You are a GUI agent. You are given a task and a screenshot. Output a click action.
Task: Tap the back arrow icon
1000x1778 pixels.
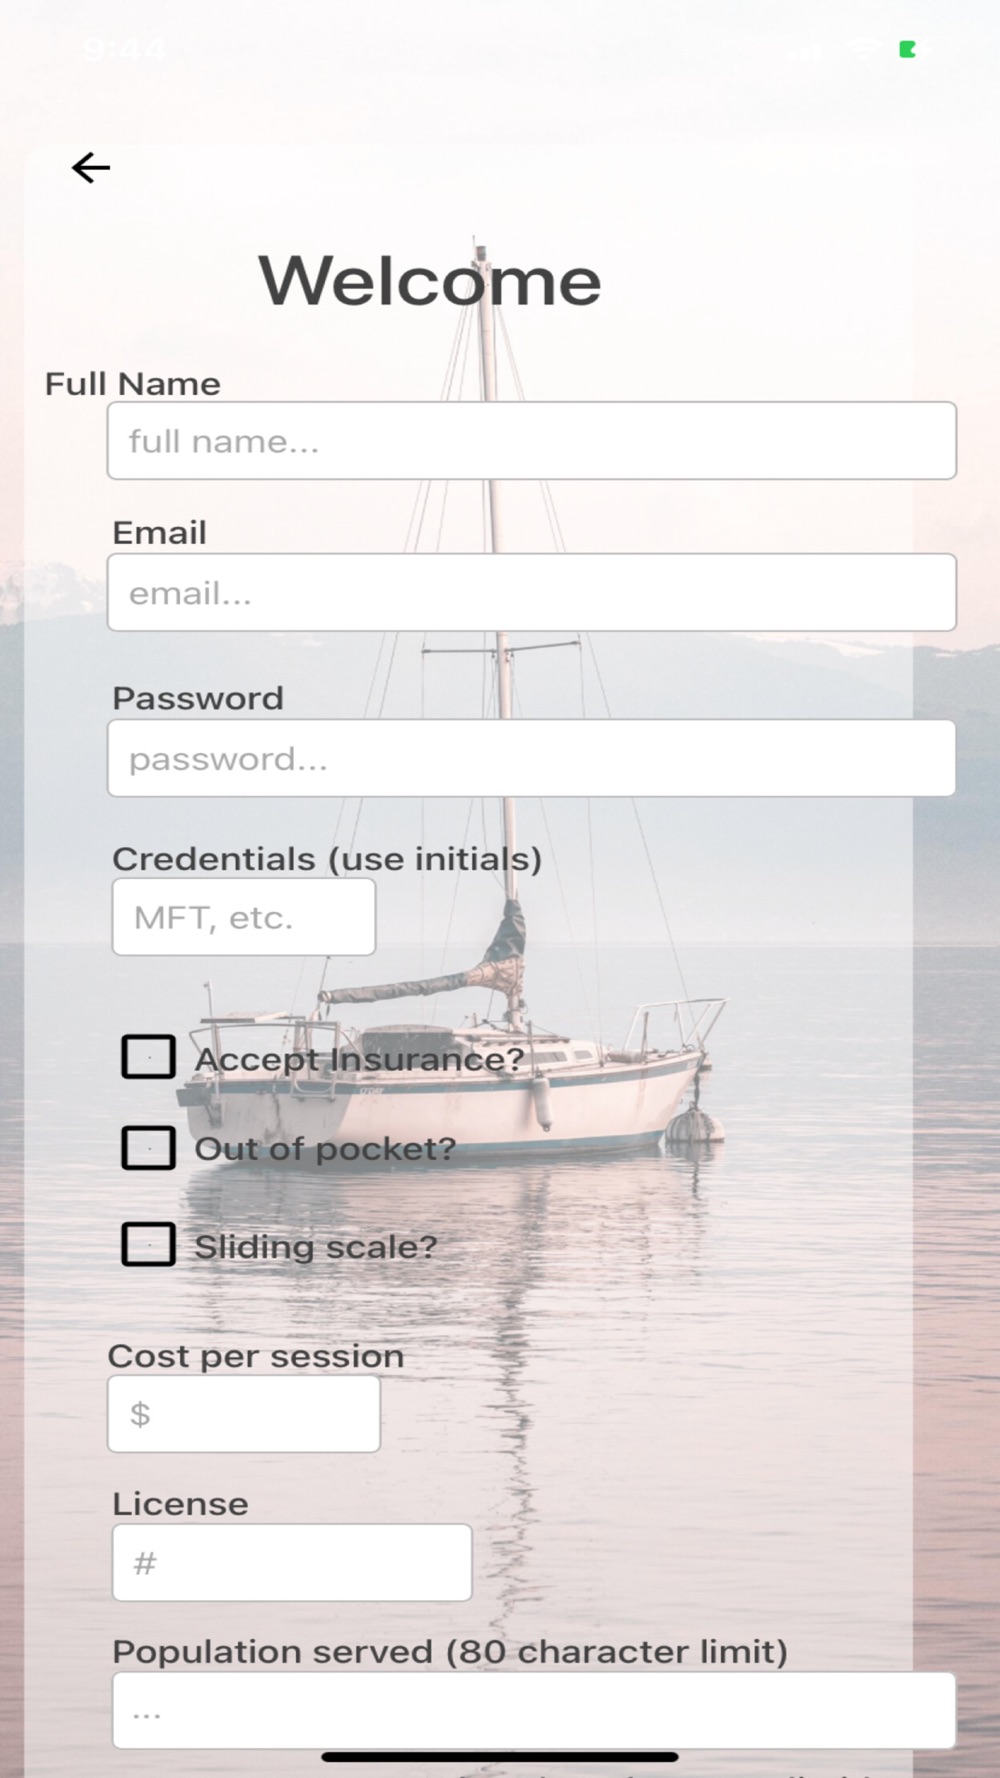[x=91, y=168]
